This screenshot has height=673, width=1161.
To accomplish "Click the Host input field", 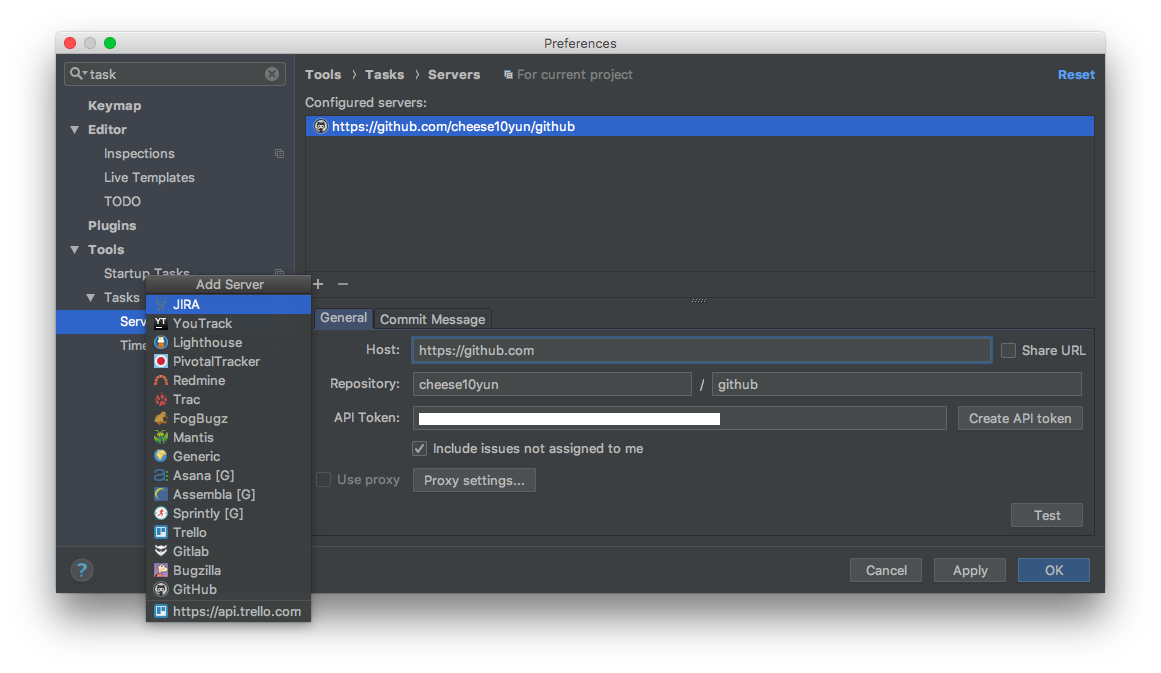I will 701,350.
